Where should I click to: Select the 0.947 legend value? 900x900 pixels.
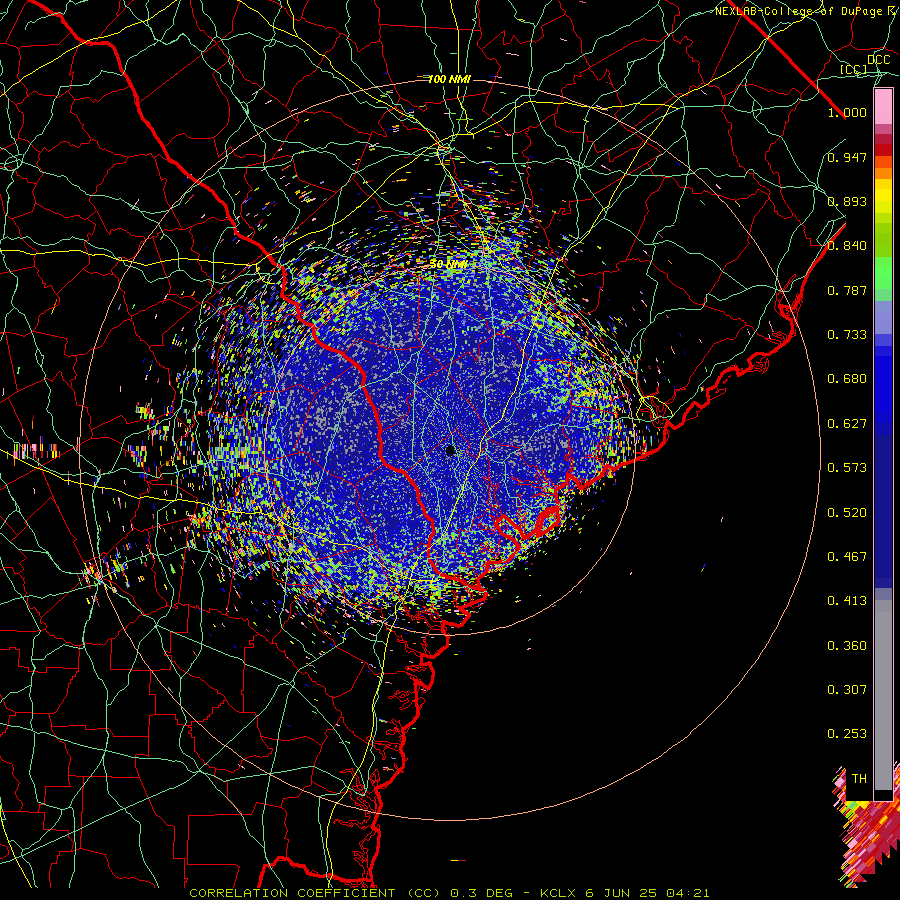click(847, 157)
